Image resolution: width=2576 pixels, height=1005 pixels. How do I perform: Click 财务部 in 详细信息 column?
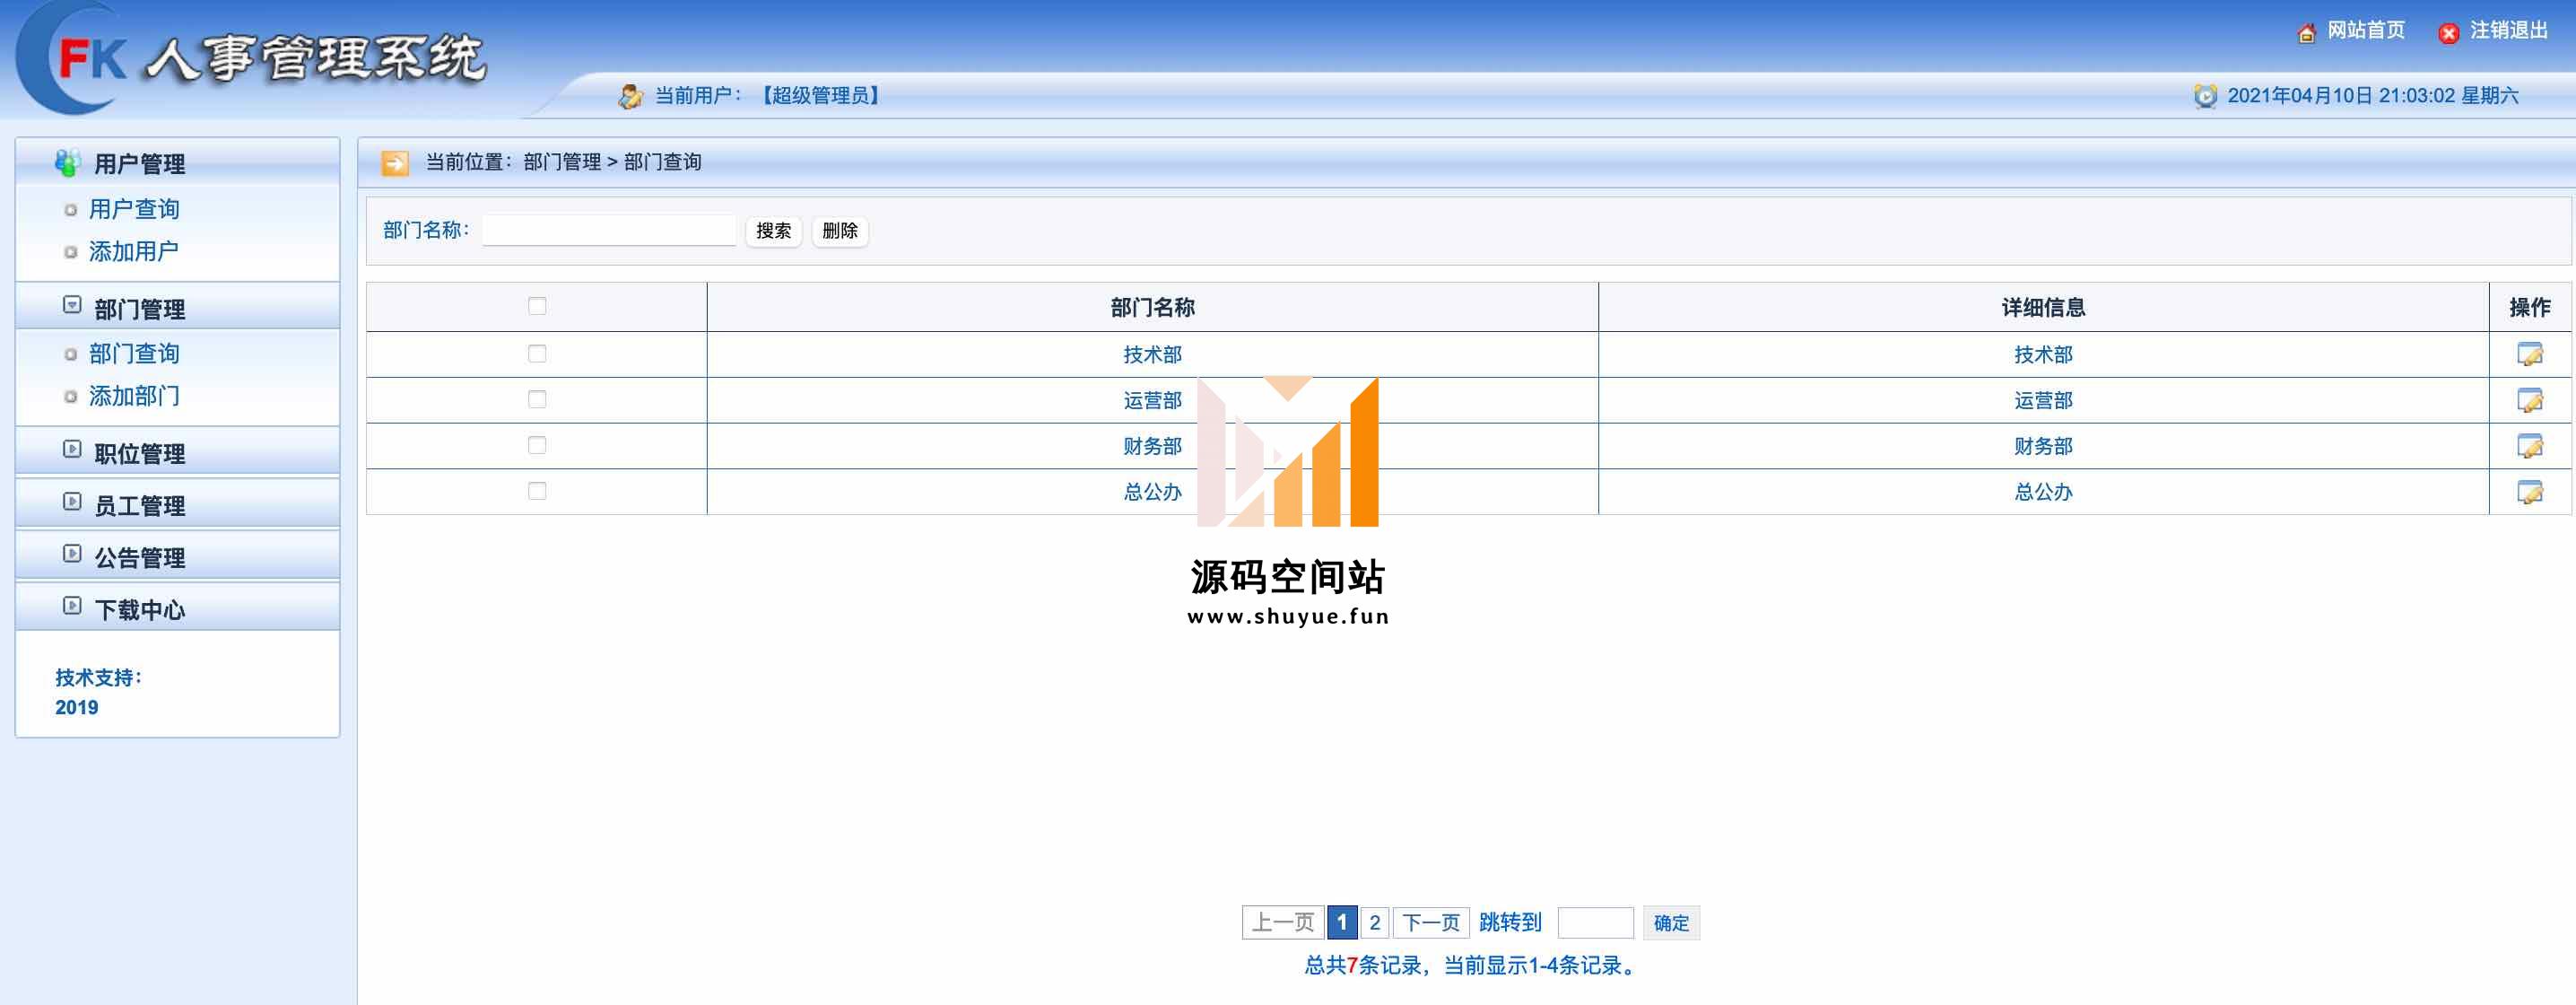(x=2043, y=447)
